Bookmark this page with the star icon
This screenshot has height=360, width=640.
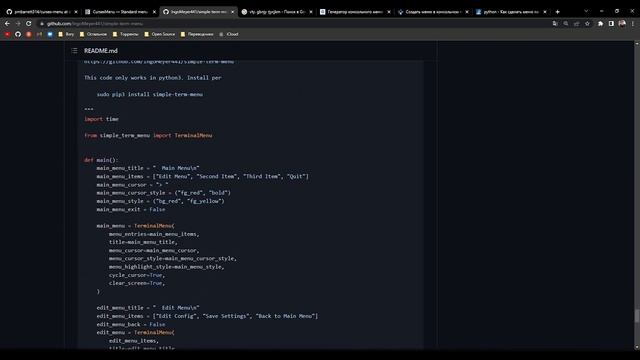[x=587, y=24]
